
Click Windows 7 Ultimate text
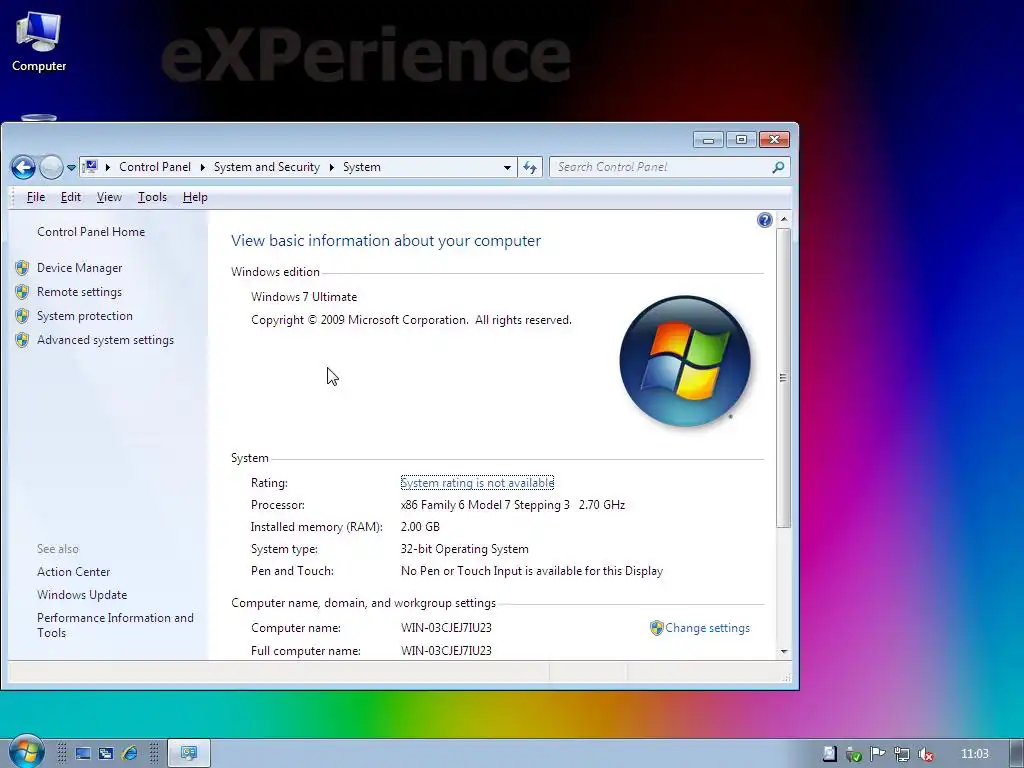click(x=304, y=297)
